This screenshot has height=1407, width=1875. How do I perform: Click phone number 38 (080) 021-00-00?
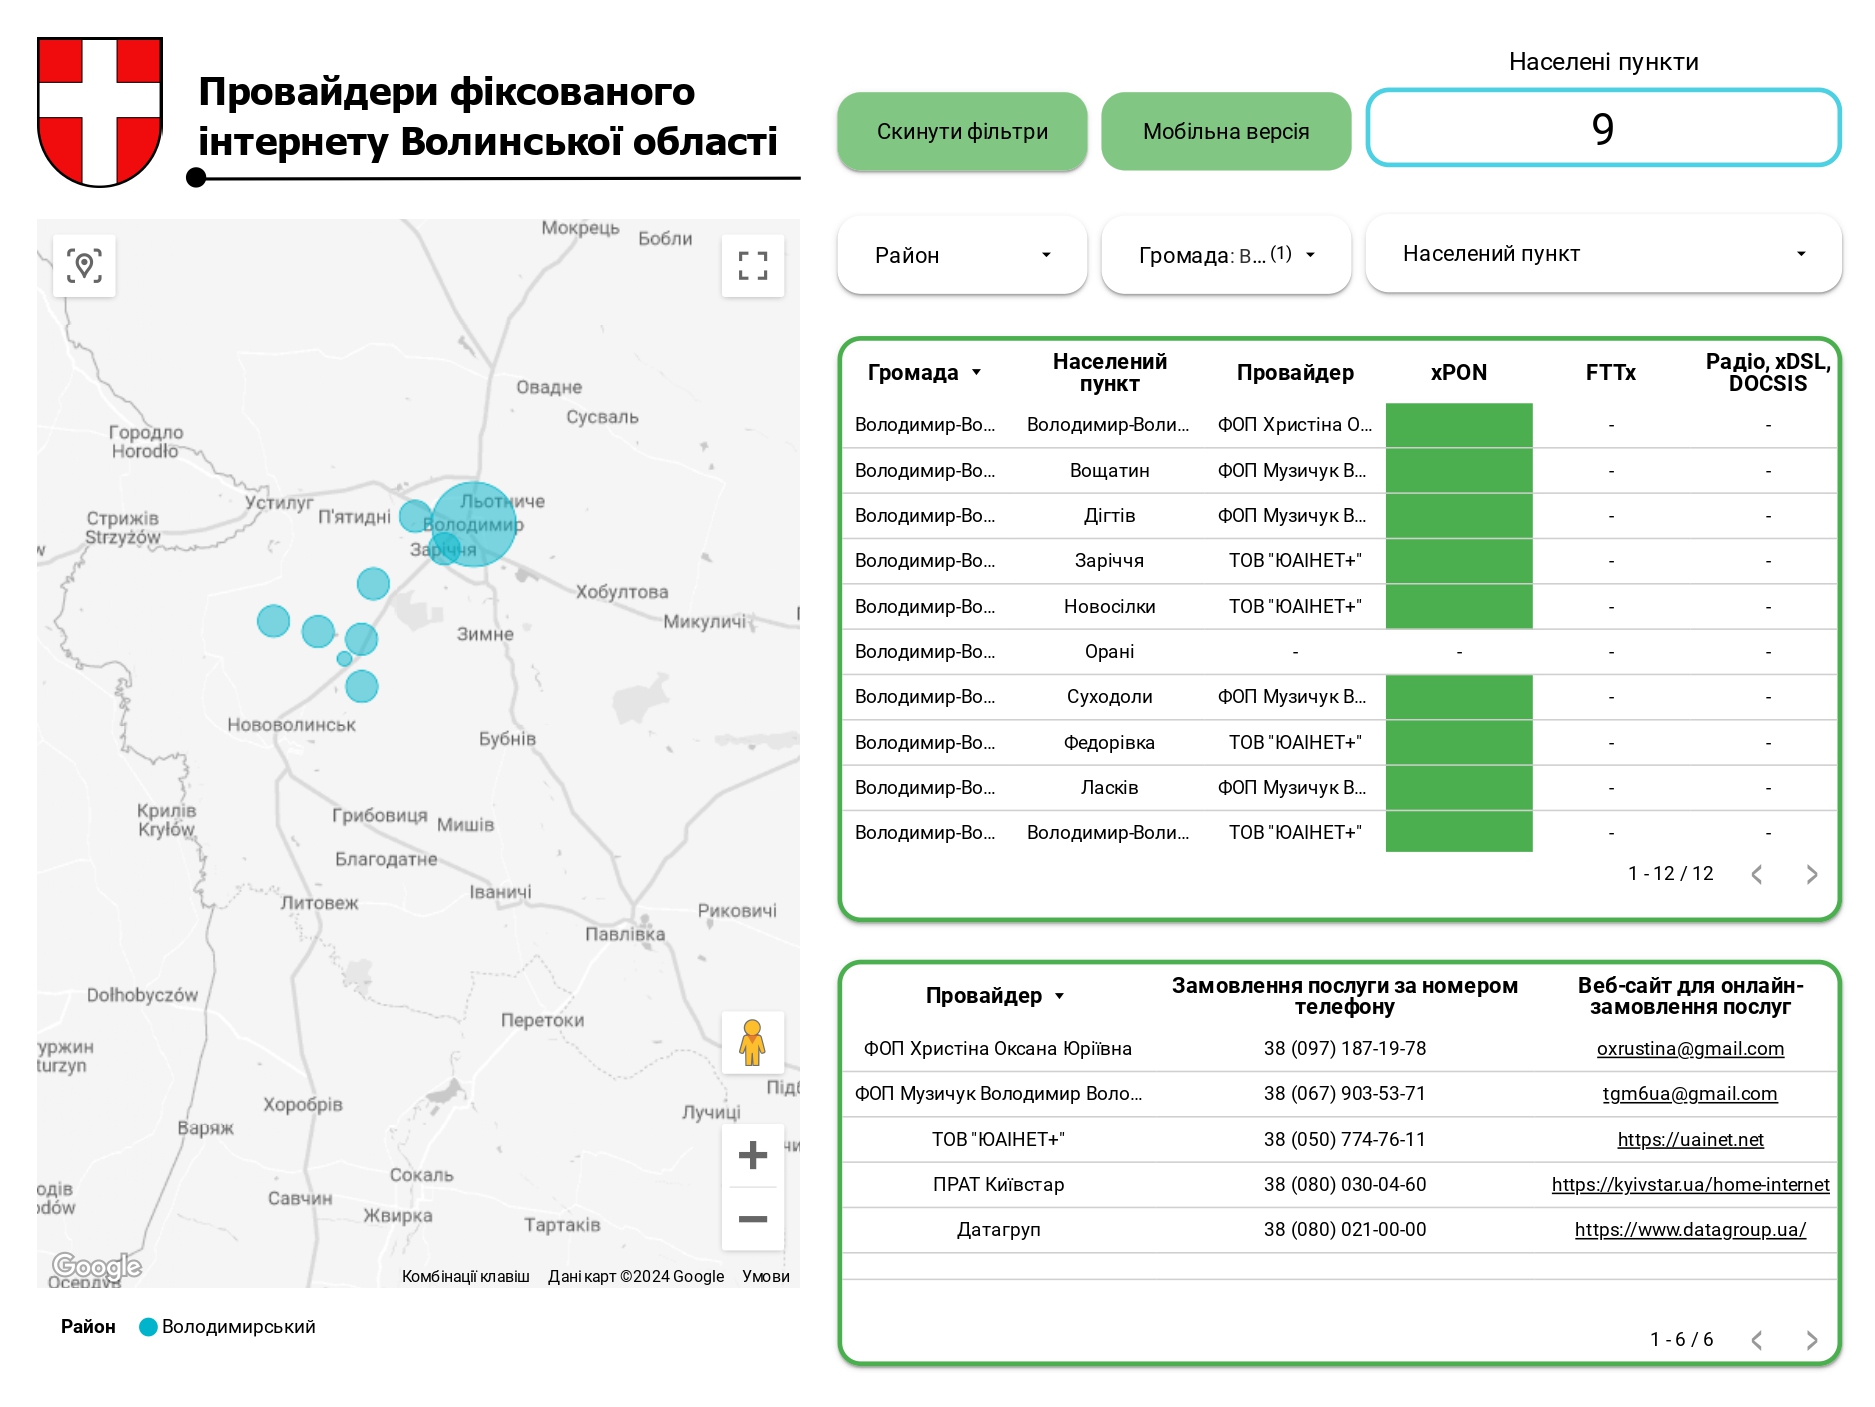coord(1344,1230)
